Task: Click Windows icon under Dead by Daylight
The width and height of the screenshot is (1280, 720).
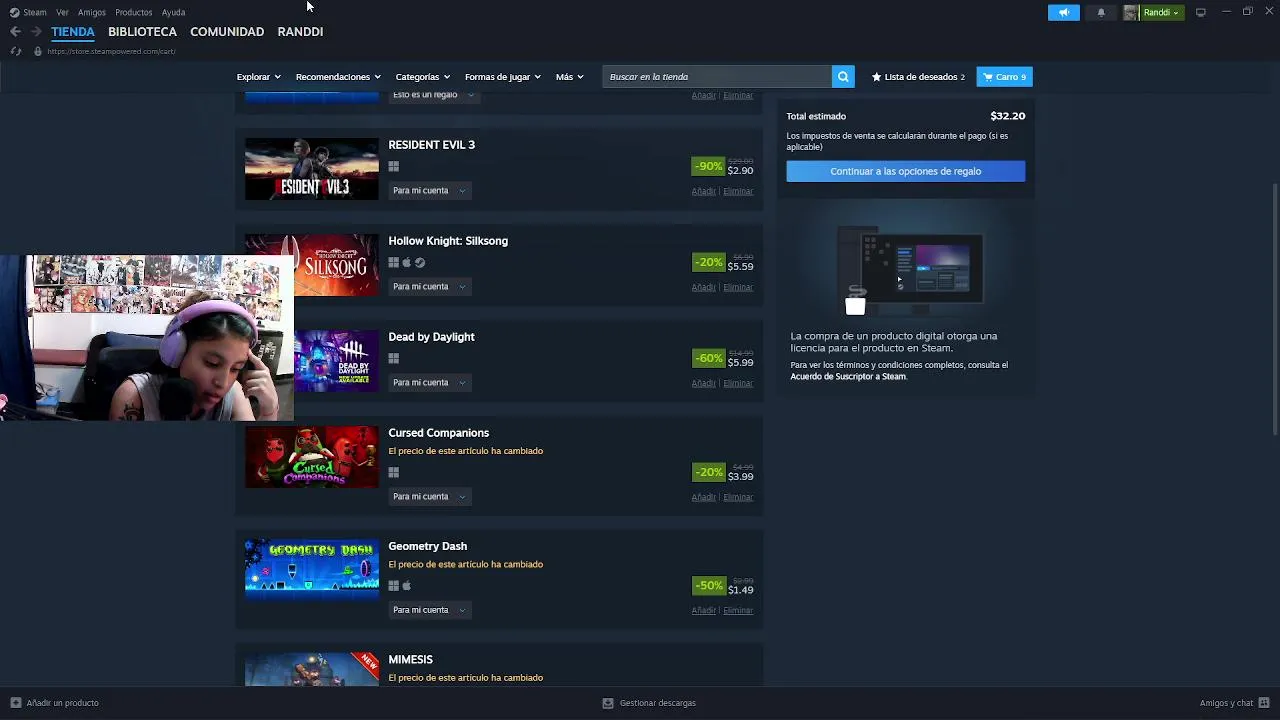Action: coord(394,358)
